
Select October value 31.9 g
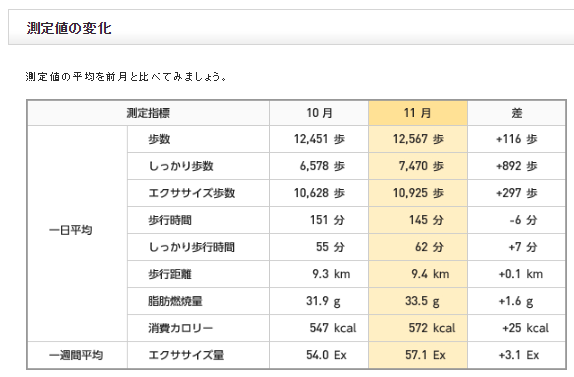coord(323,301)
